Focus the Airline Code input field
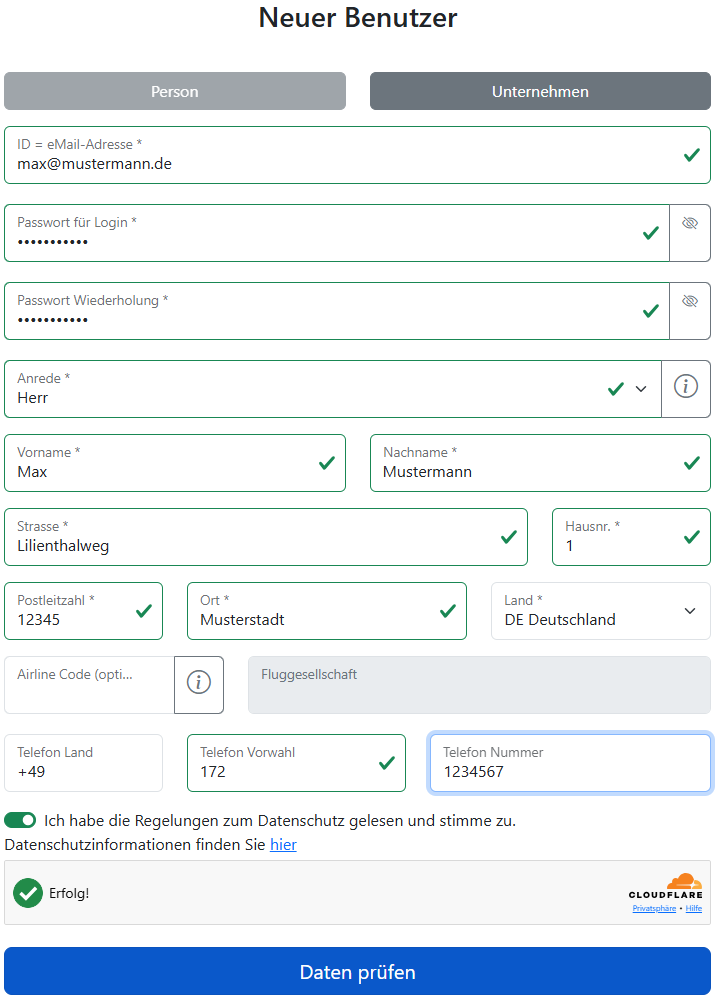Screen dimensions: 717x1000 [90, 685]
